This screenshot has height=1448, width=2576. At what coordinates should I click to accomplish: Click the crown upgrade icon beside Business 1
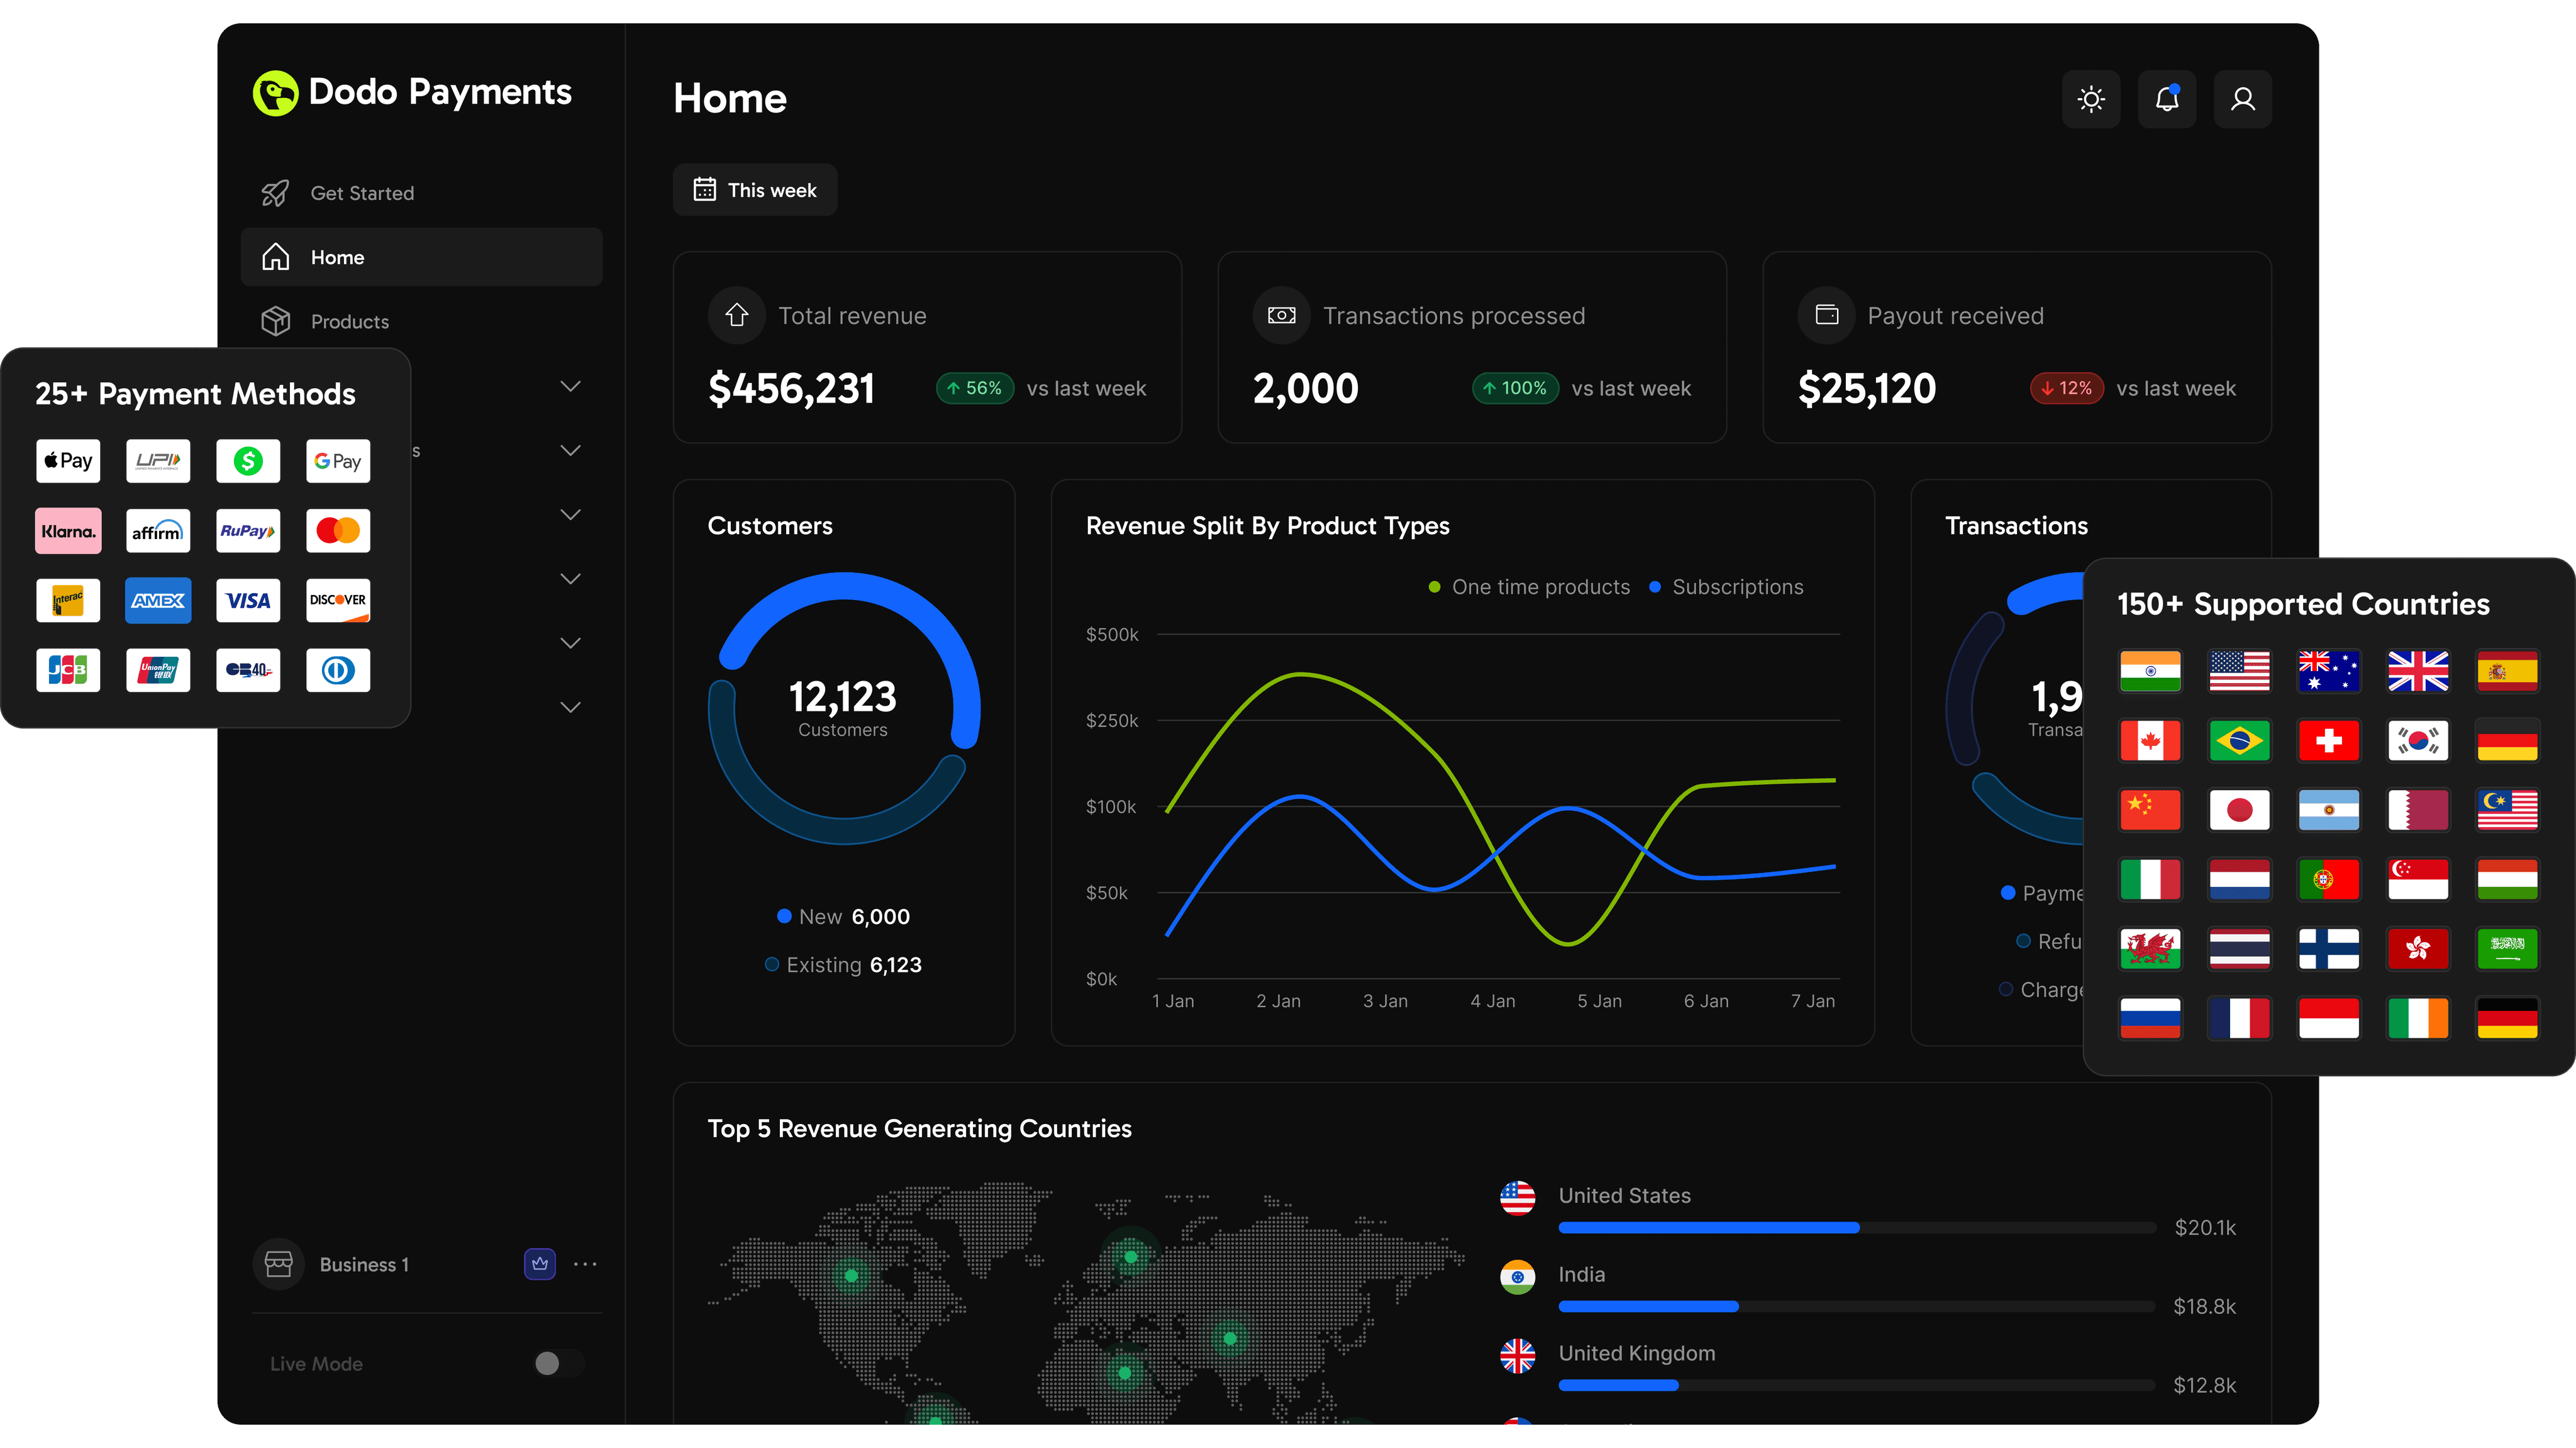point(540,1264)
